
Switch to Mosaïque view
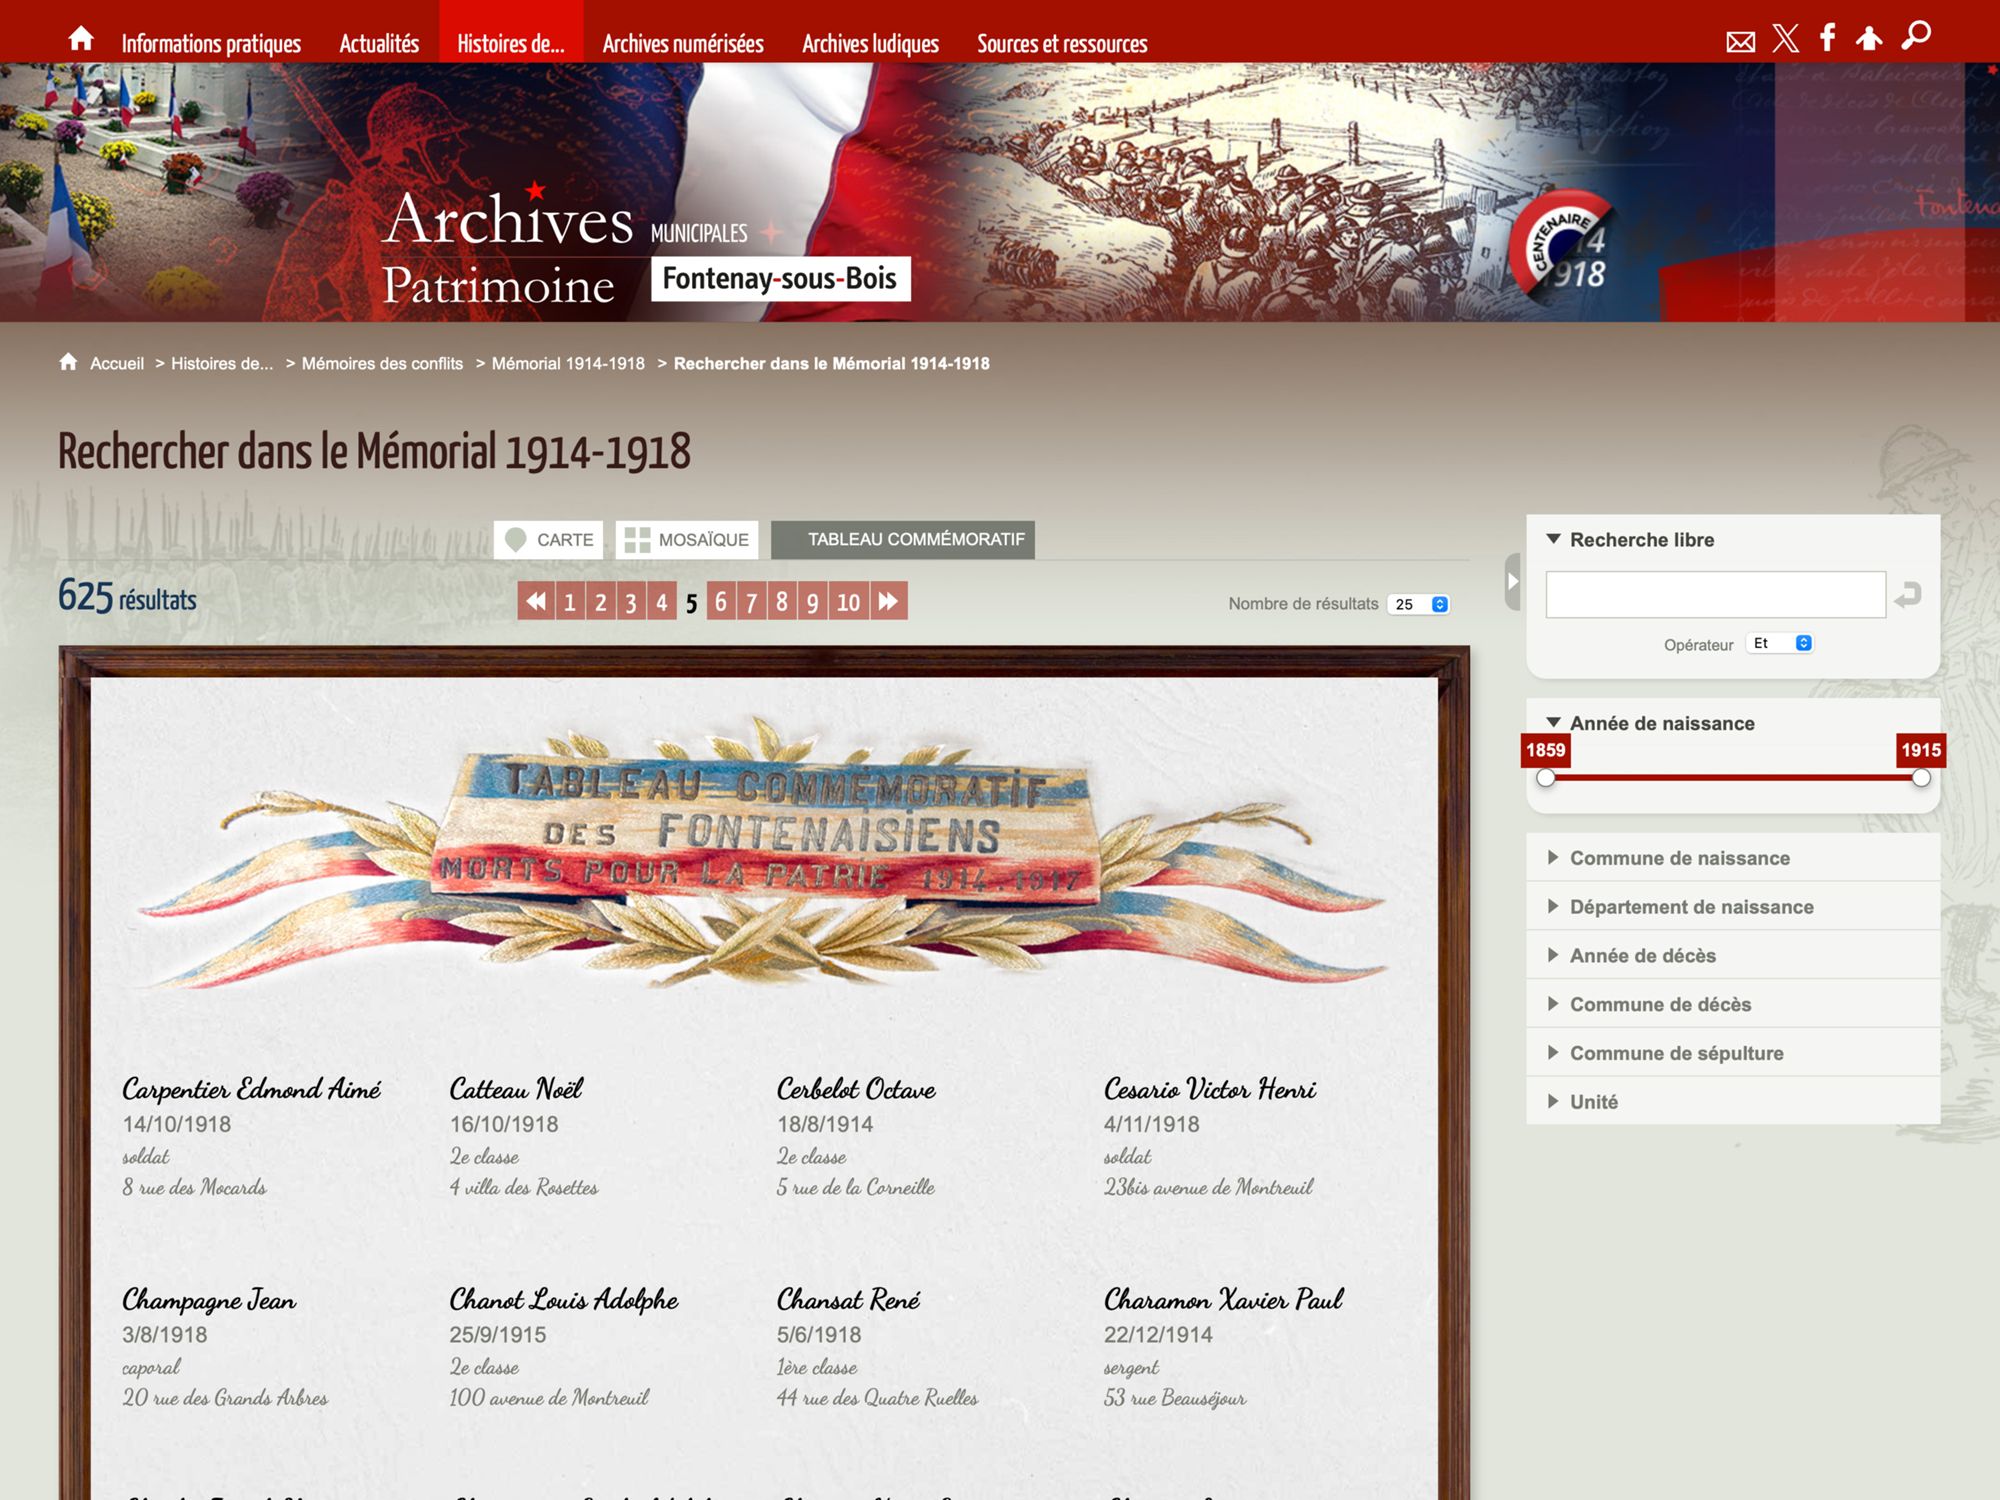[687, 540]
